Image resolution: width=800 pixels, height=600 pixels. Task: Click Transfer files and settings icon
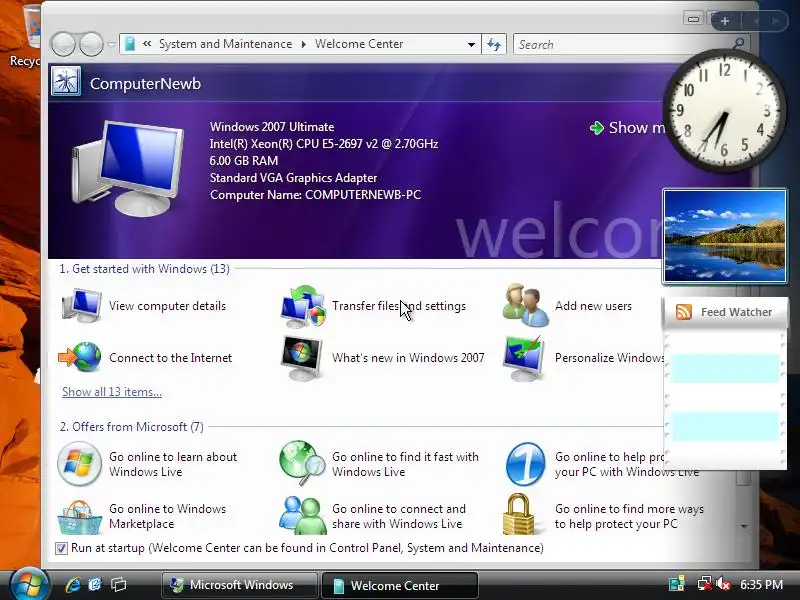tap(303, 306)
